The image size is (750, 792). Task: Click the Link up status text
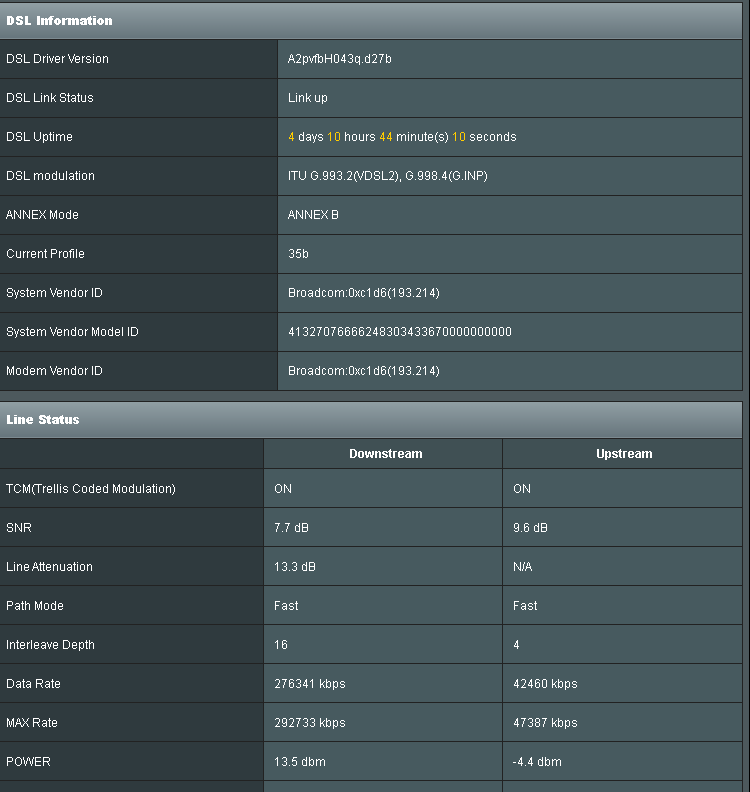pos(308,98)
